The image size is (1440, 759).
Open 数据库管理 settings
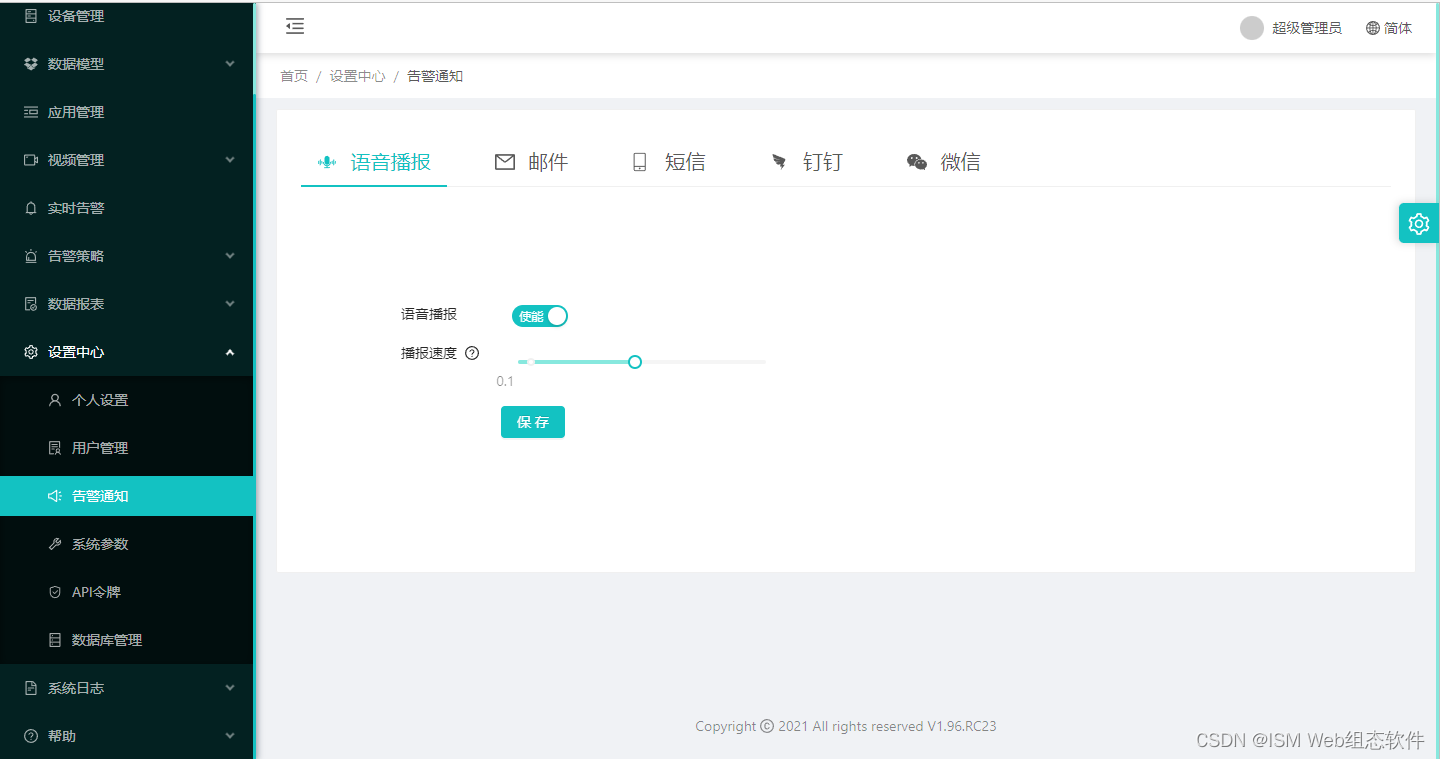[104, 639]
